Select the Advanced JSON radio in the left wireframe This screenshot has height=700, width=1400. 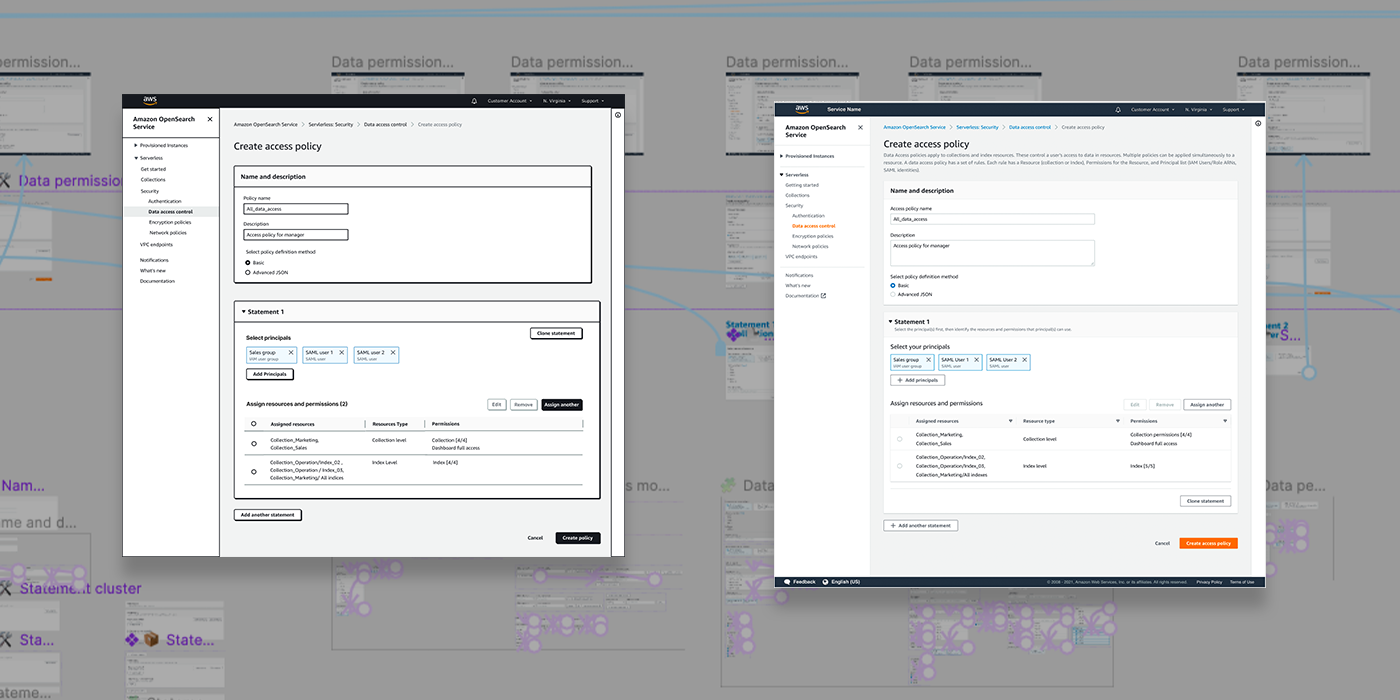pyautogui.click(x=248, y=272)
